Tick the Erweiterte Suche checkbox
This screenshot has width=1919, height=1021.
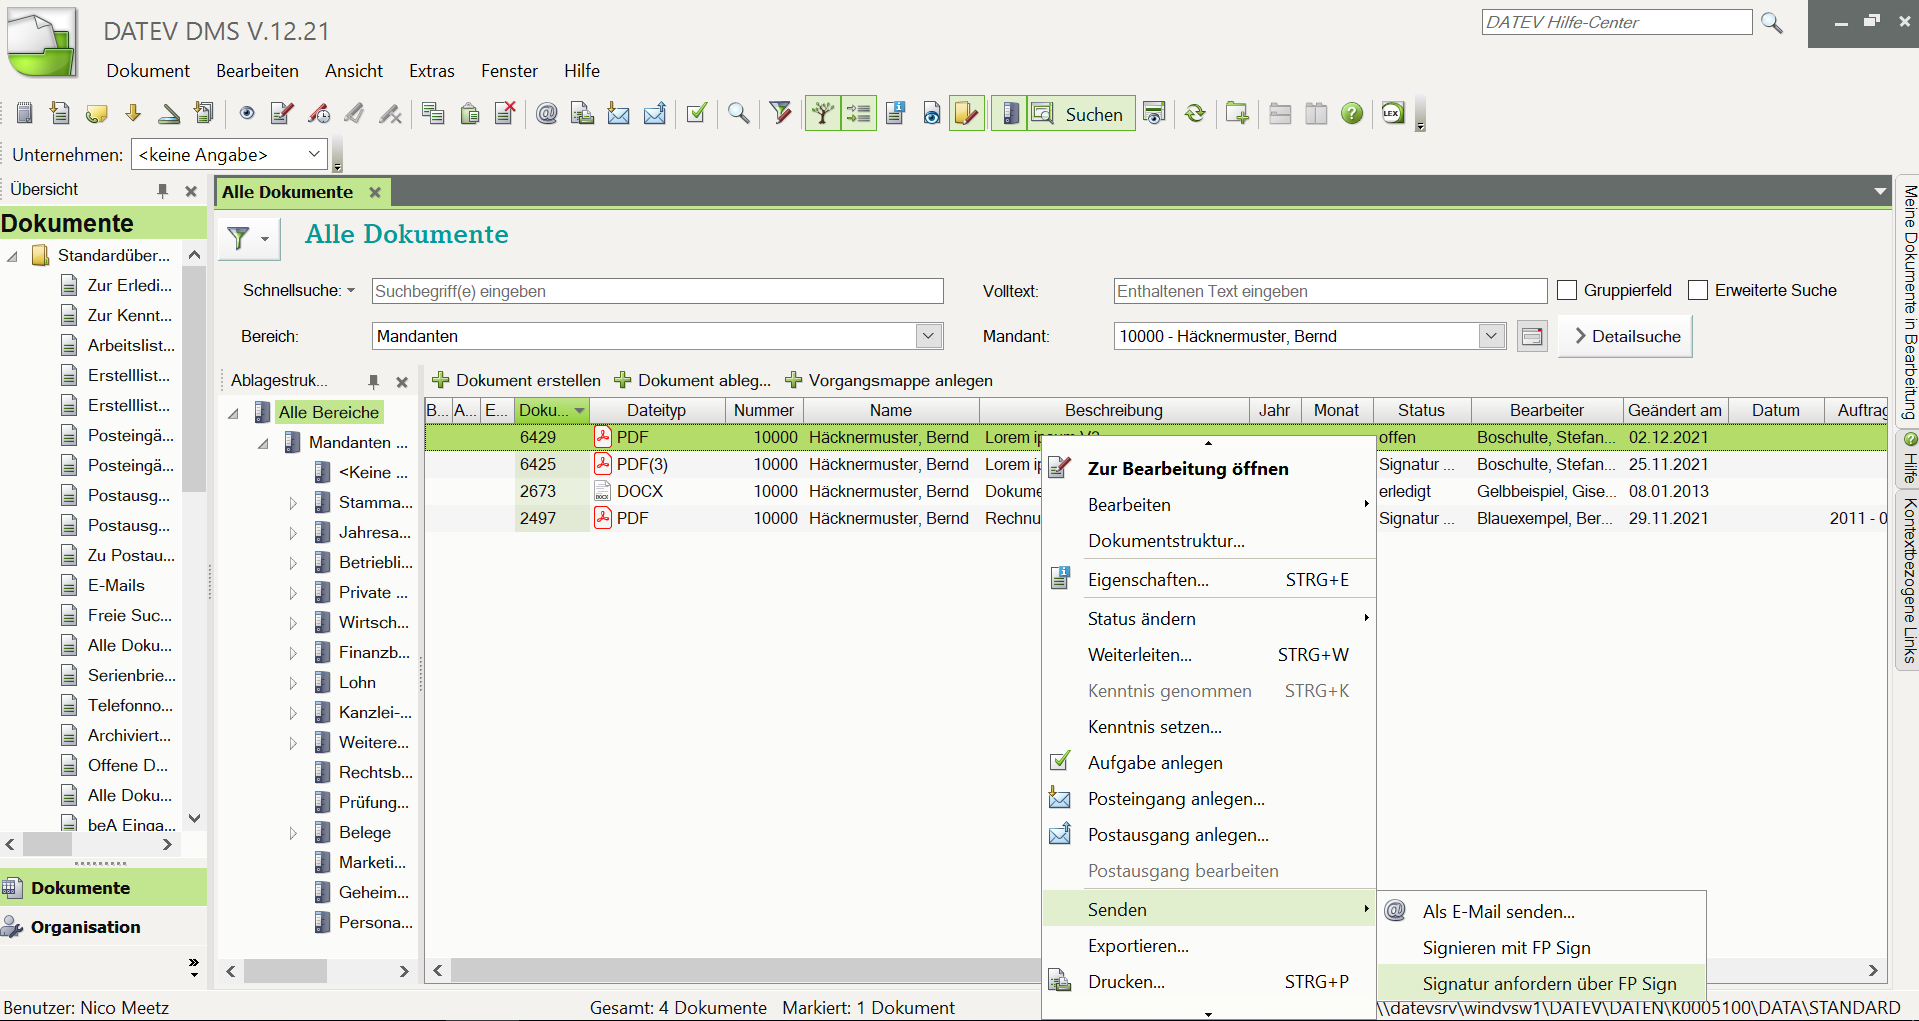point(1698,291)
